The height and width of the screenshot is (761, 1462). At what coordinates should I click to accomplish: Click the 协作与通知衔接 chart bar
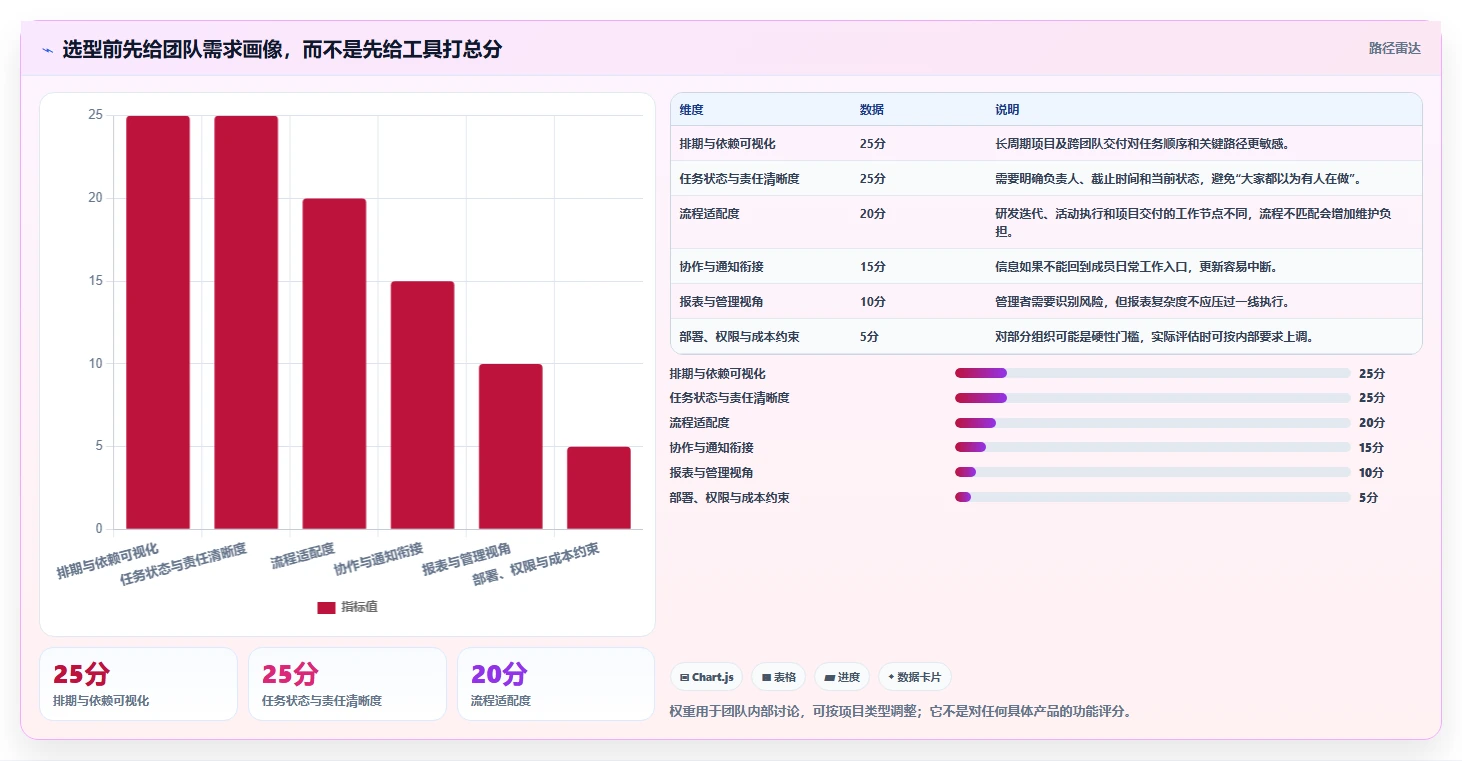click(422, 405)
